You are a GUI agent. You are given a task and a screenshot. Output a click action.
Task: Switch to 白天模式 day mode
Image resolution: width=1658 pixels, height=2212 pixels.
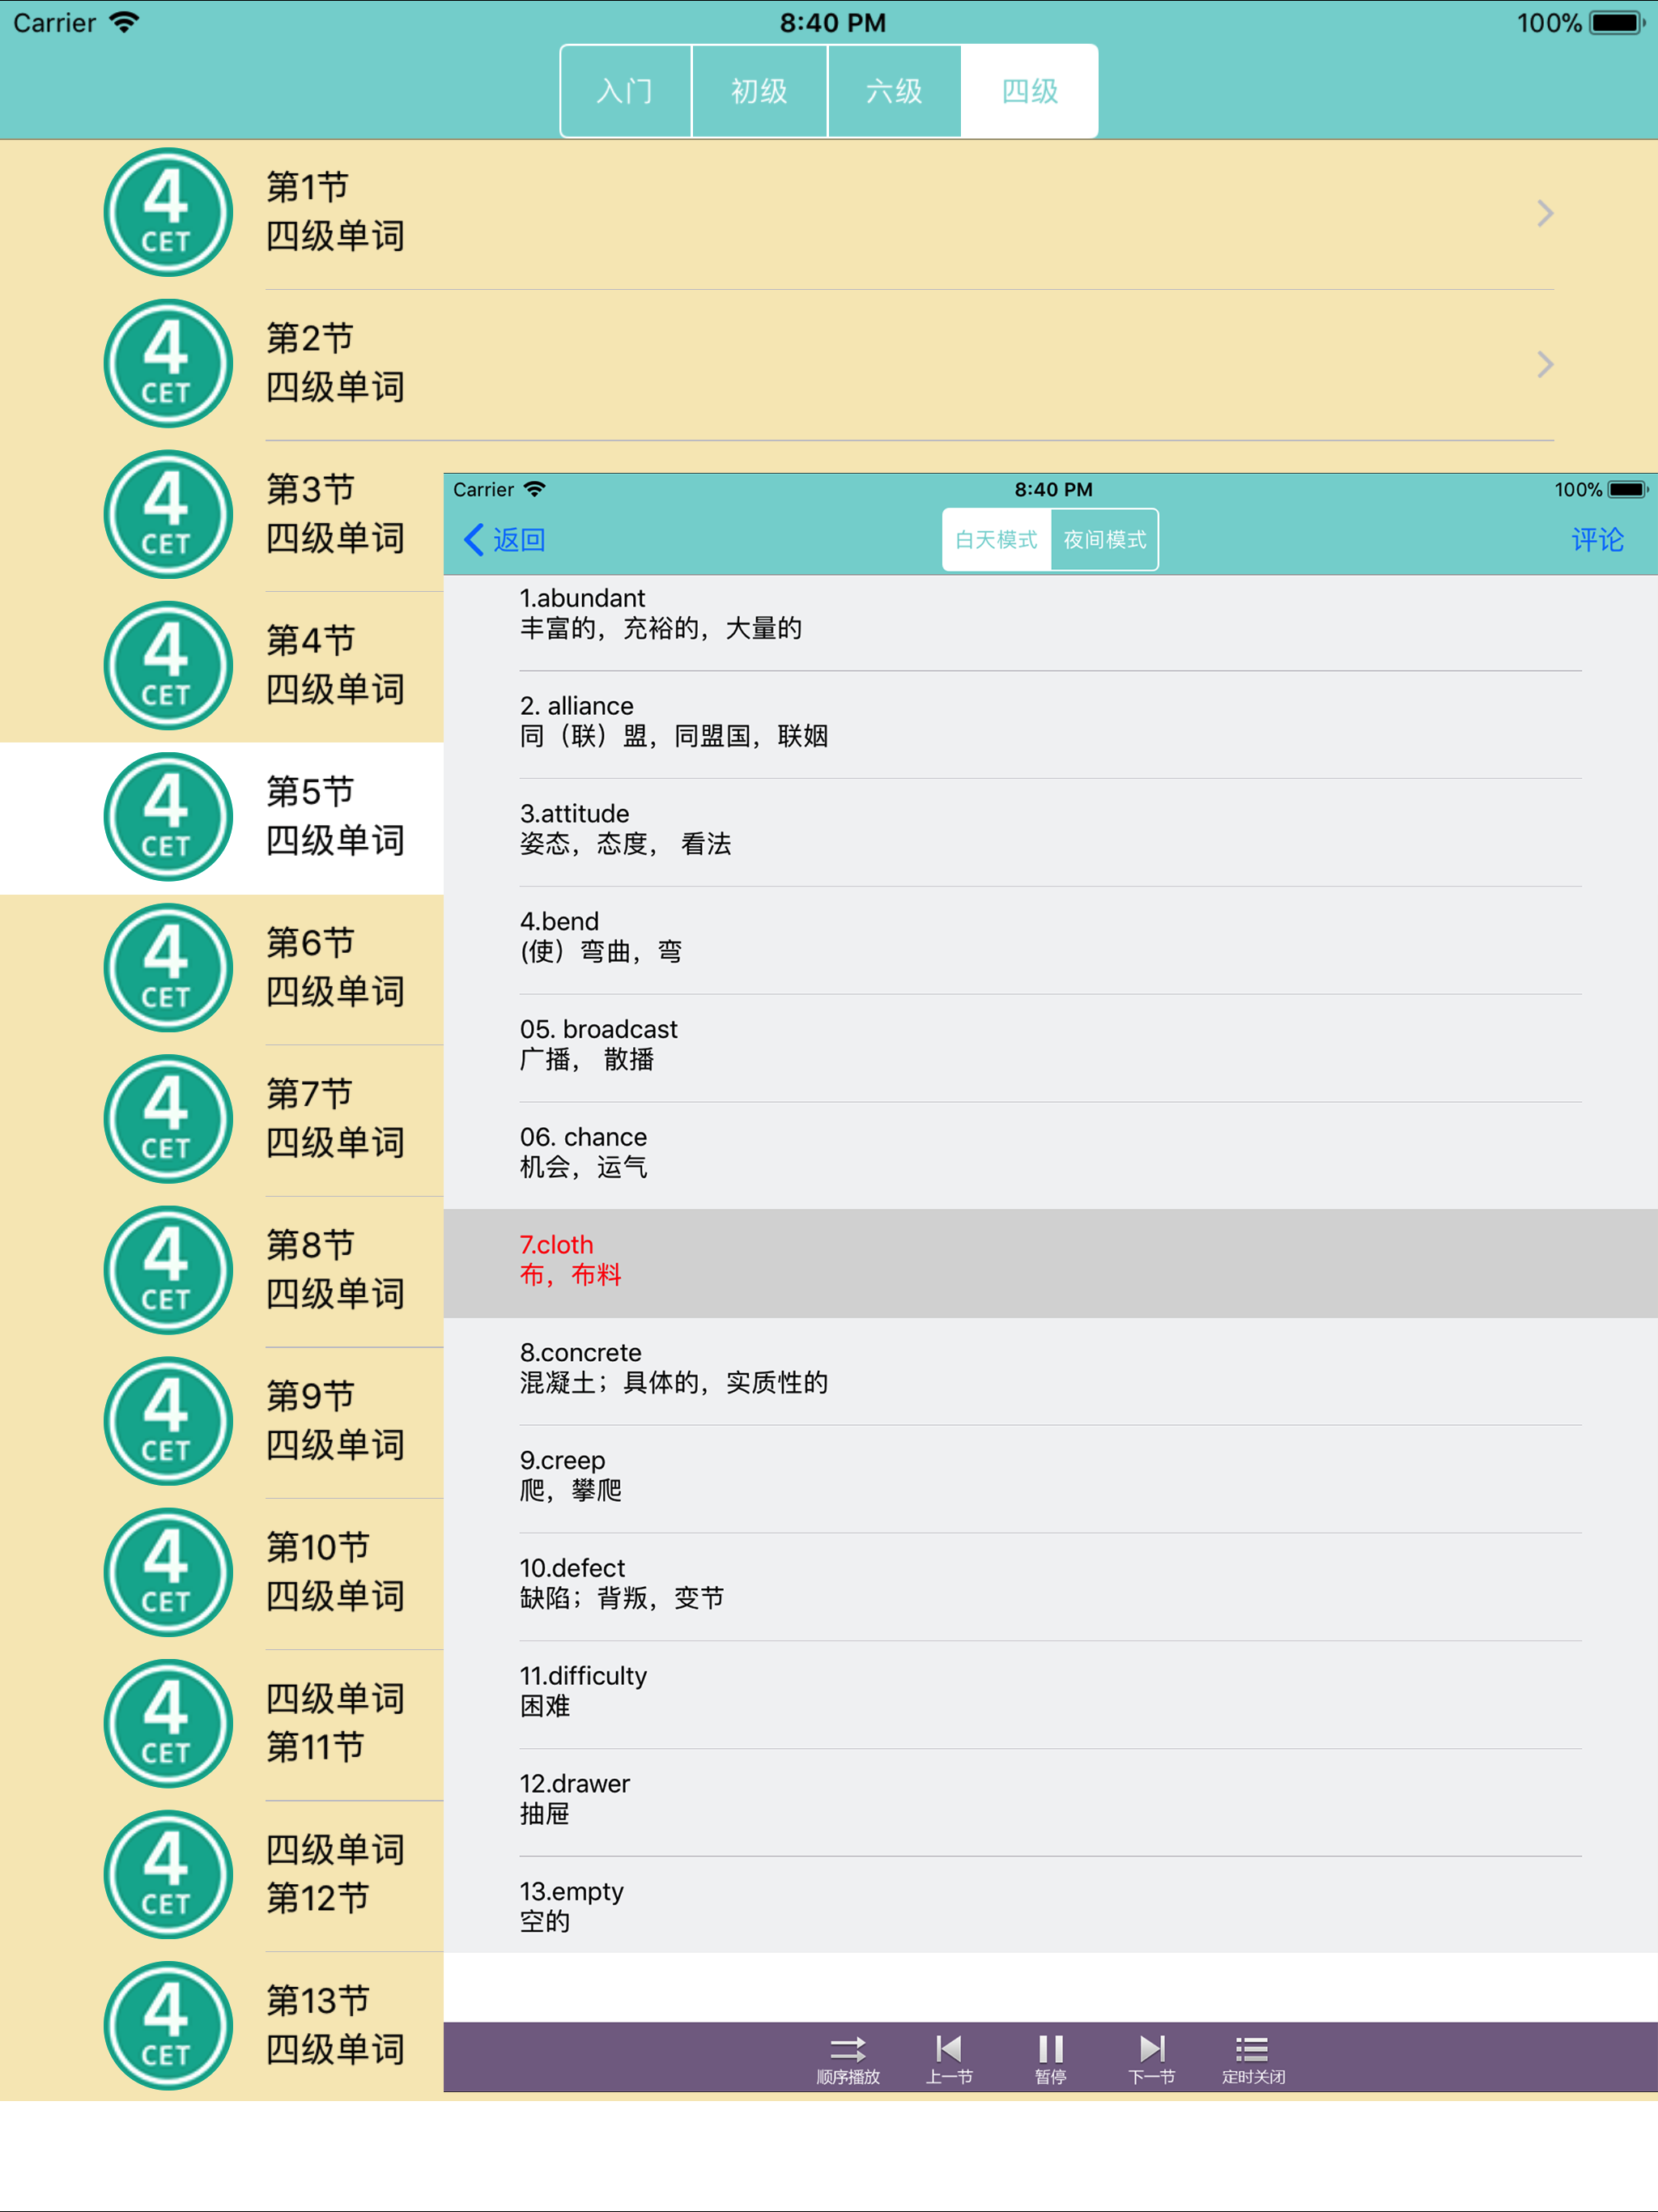996,540
